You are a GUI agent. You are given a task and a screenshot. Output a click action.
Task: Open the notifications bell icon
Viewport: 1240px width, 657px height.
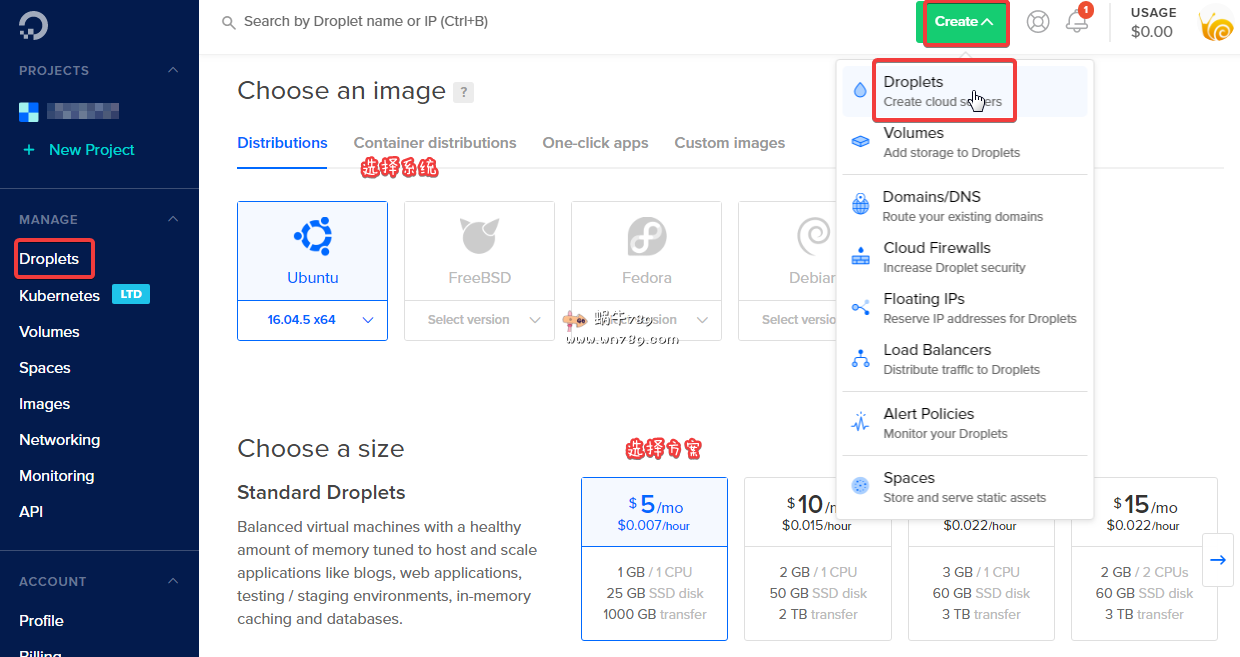[1077, 21]
